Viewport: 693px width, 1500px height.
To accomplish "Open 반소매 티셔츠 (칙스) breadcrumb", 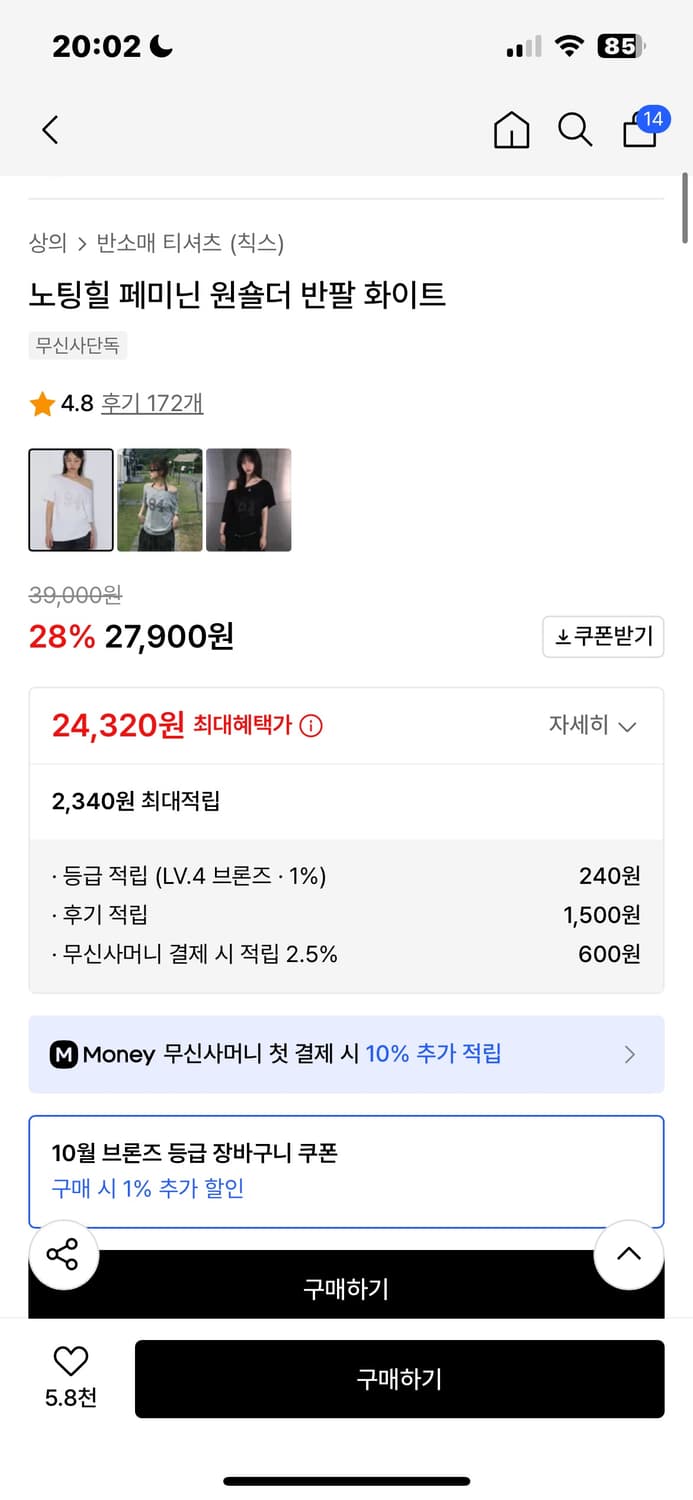I will [x=190, y=243].
